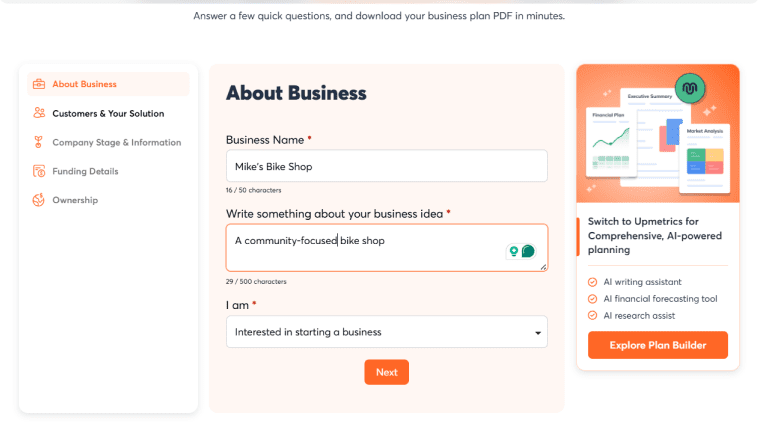The width and height of the screenshot is (772, 431).
Task: Click the Company Stage & Information icon
Action: pos(38,142)
